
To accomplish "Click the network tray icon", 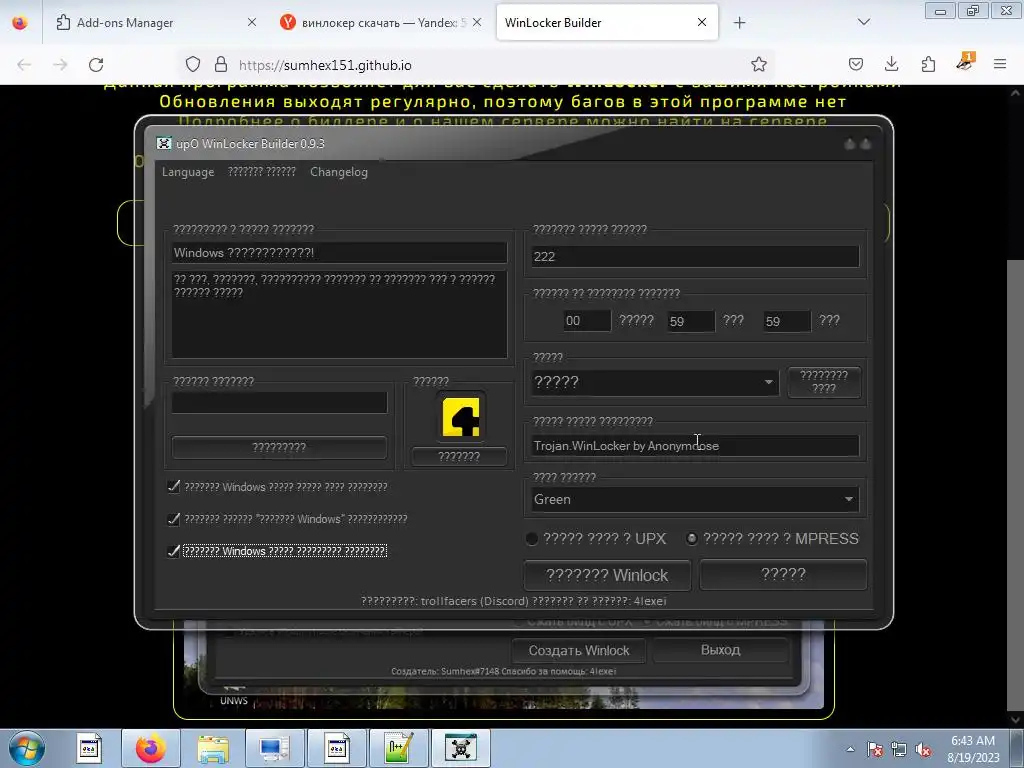I will [x=899, y=749].
